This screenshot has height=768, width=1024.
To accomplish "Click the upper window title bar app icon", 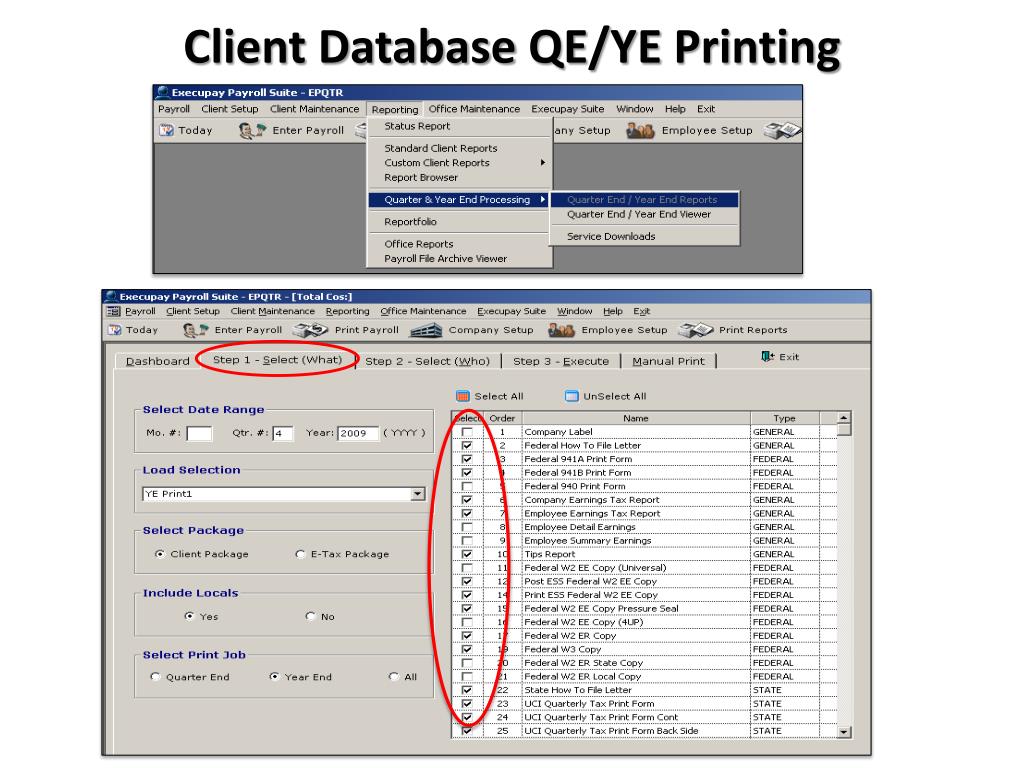I will click(x=163, y=92).
